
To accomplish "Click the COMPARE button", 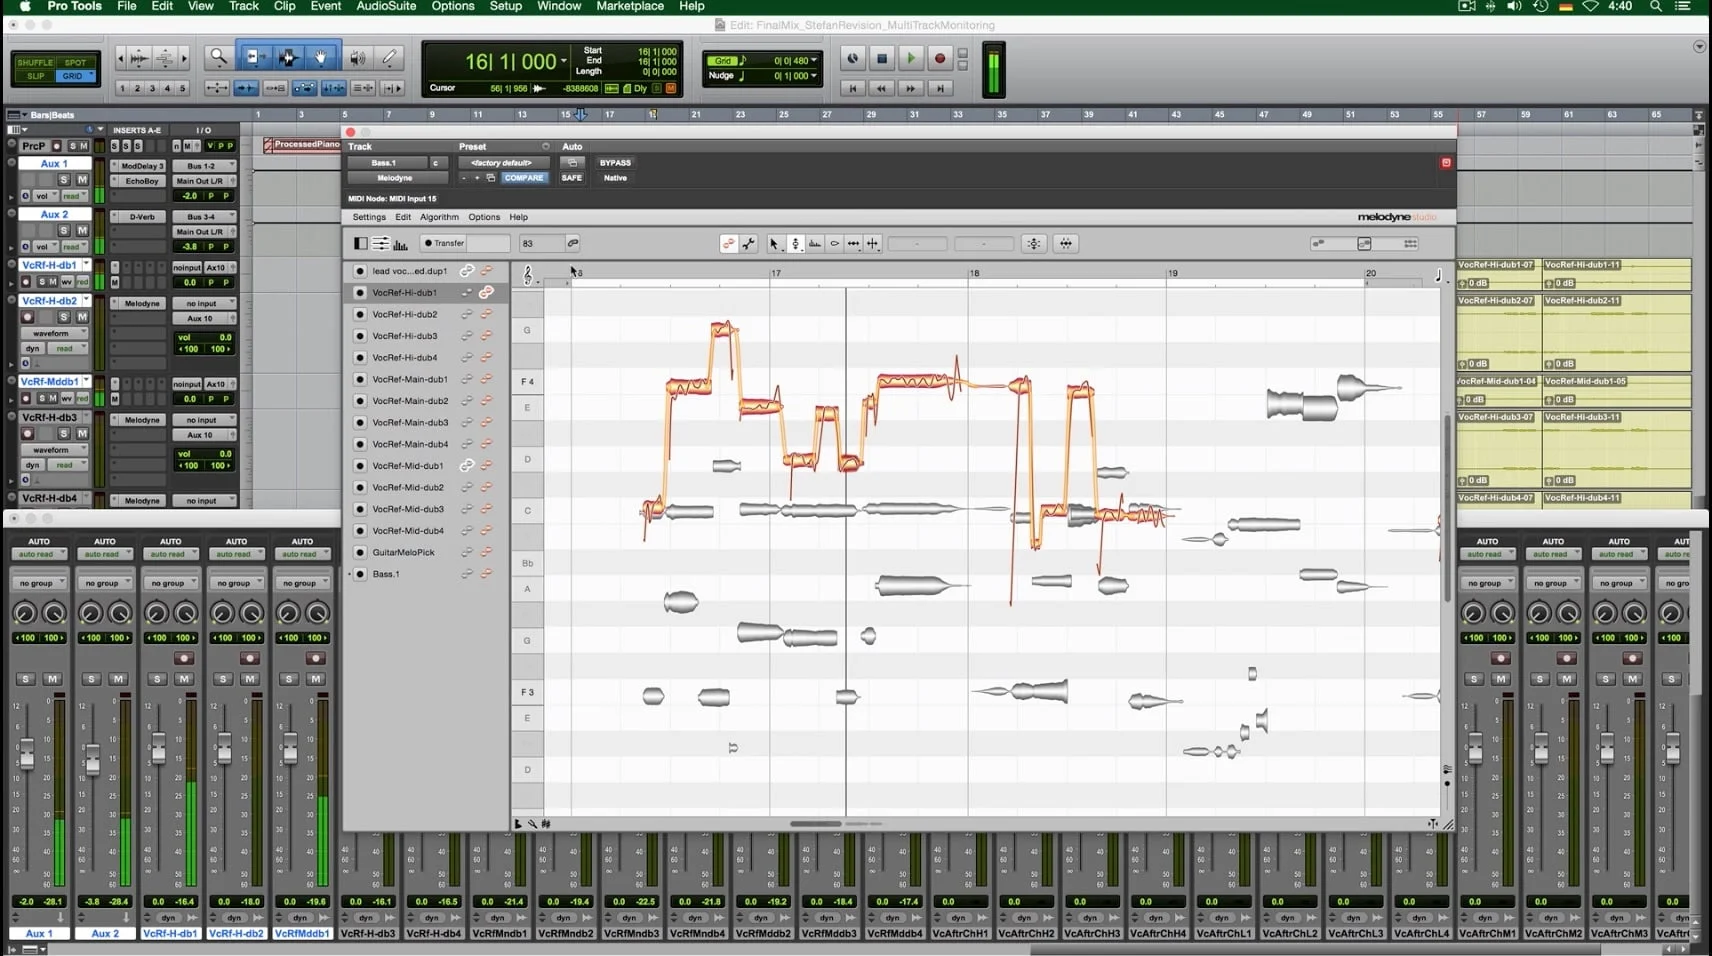I will tap(523, 178).
